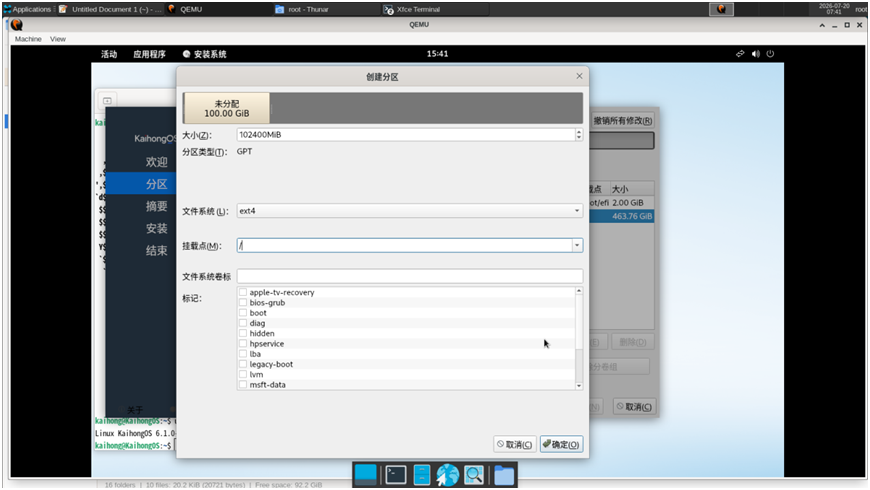The image size is (870, 490).
Task: Open the 15:41 clock in guest top bar
Action: 437,54
